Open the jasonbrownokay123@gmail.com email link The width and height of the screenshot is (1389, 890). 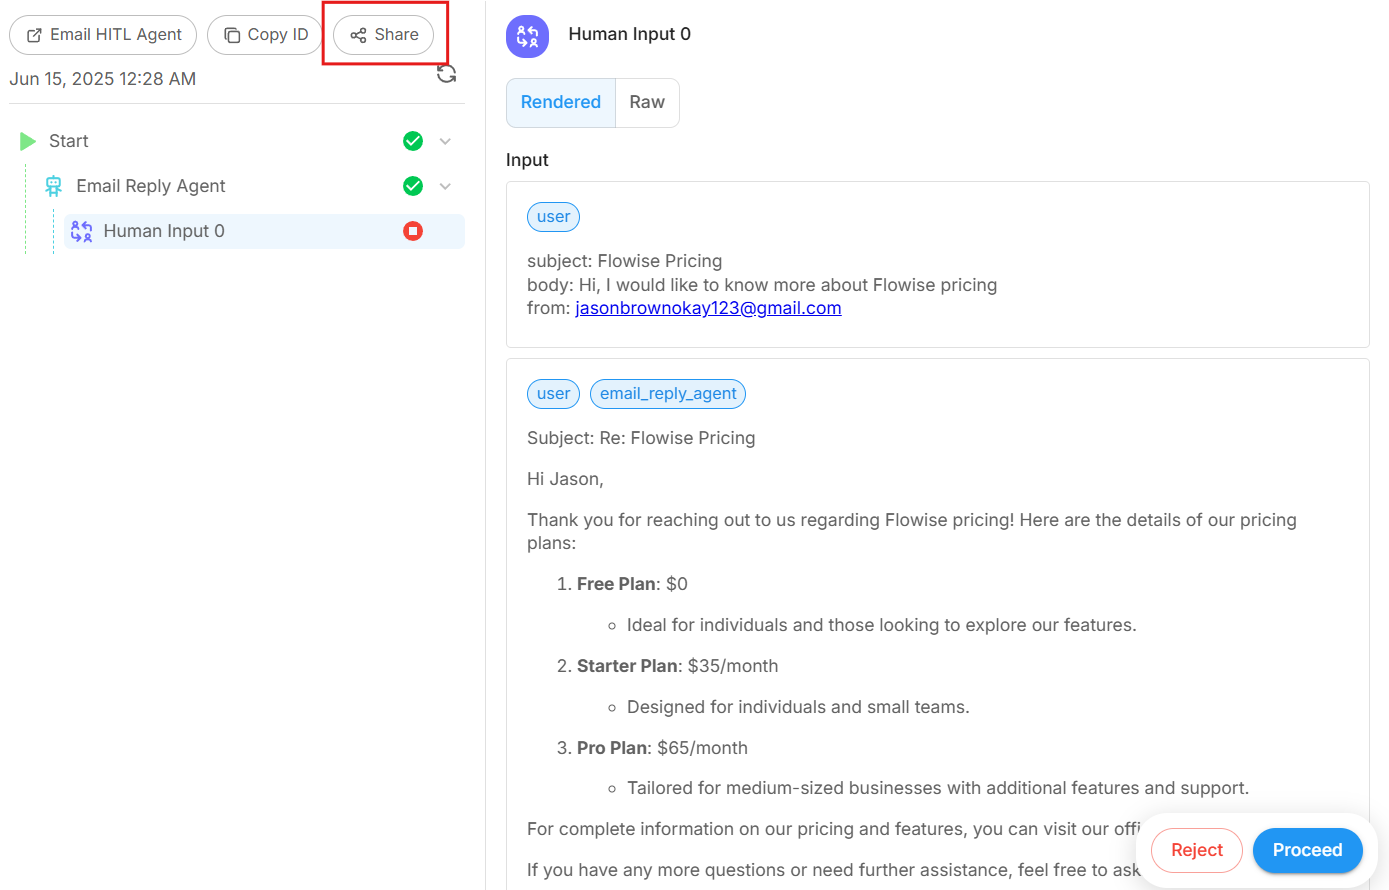click(x=708, y=308)
